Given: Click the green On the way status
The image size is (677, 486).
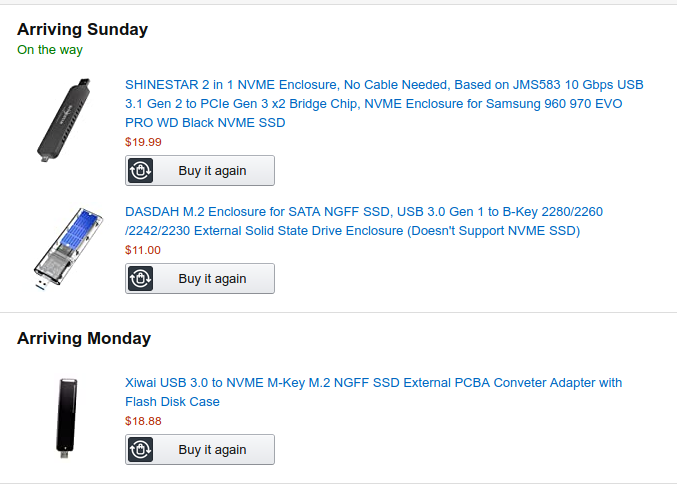Looking at the screenshot, I should tap(50, 50).
